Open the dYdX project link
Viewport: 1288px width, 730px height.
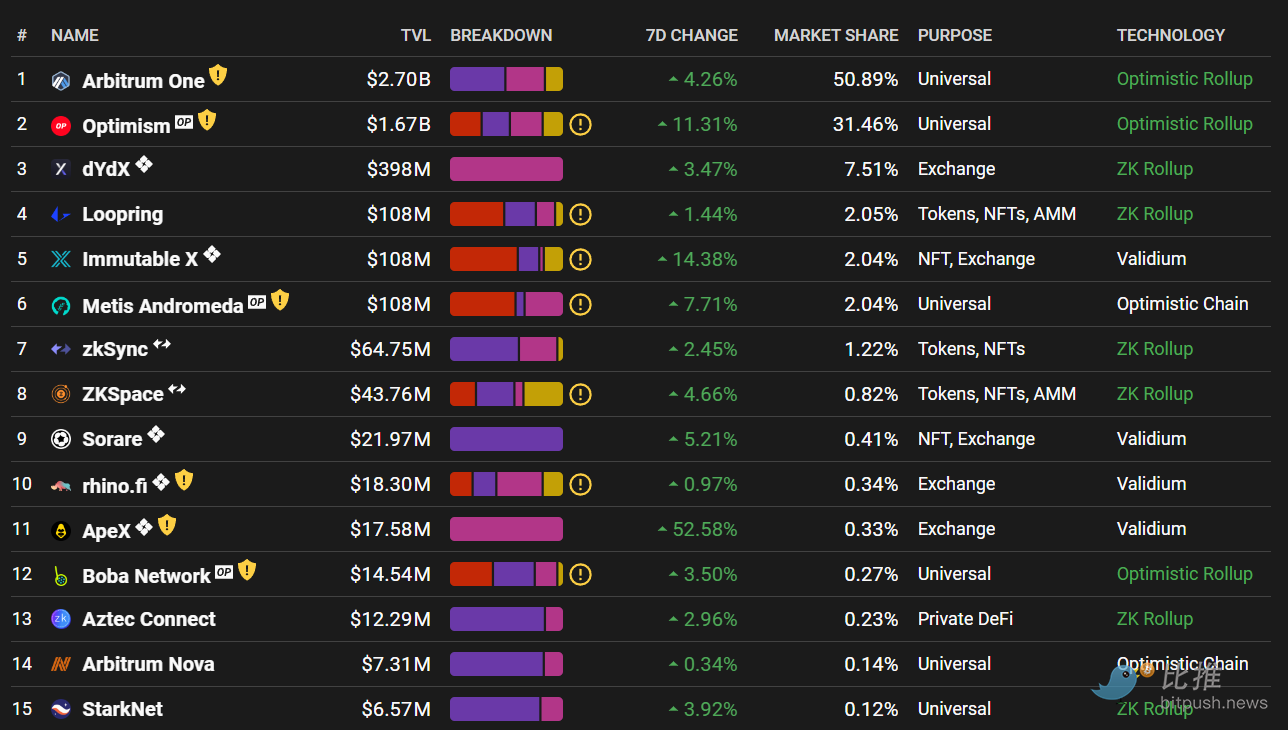pos(106,170)
